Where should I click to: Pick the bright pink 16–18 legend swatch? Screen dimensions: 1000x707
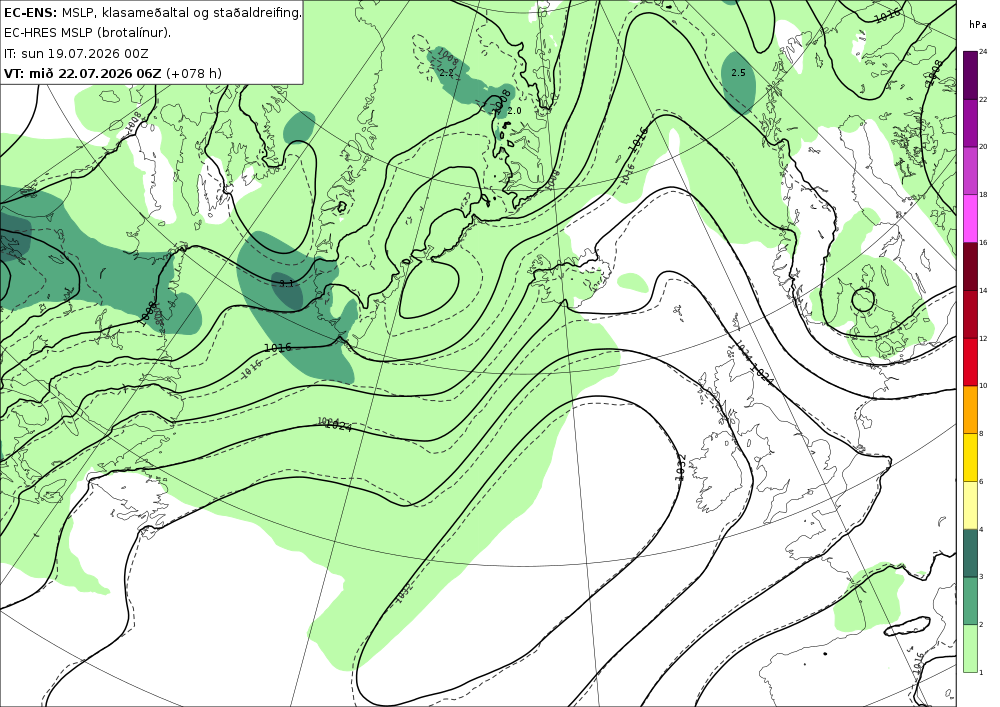tap(971, 219)
